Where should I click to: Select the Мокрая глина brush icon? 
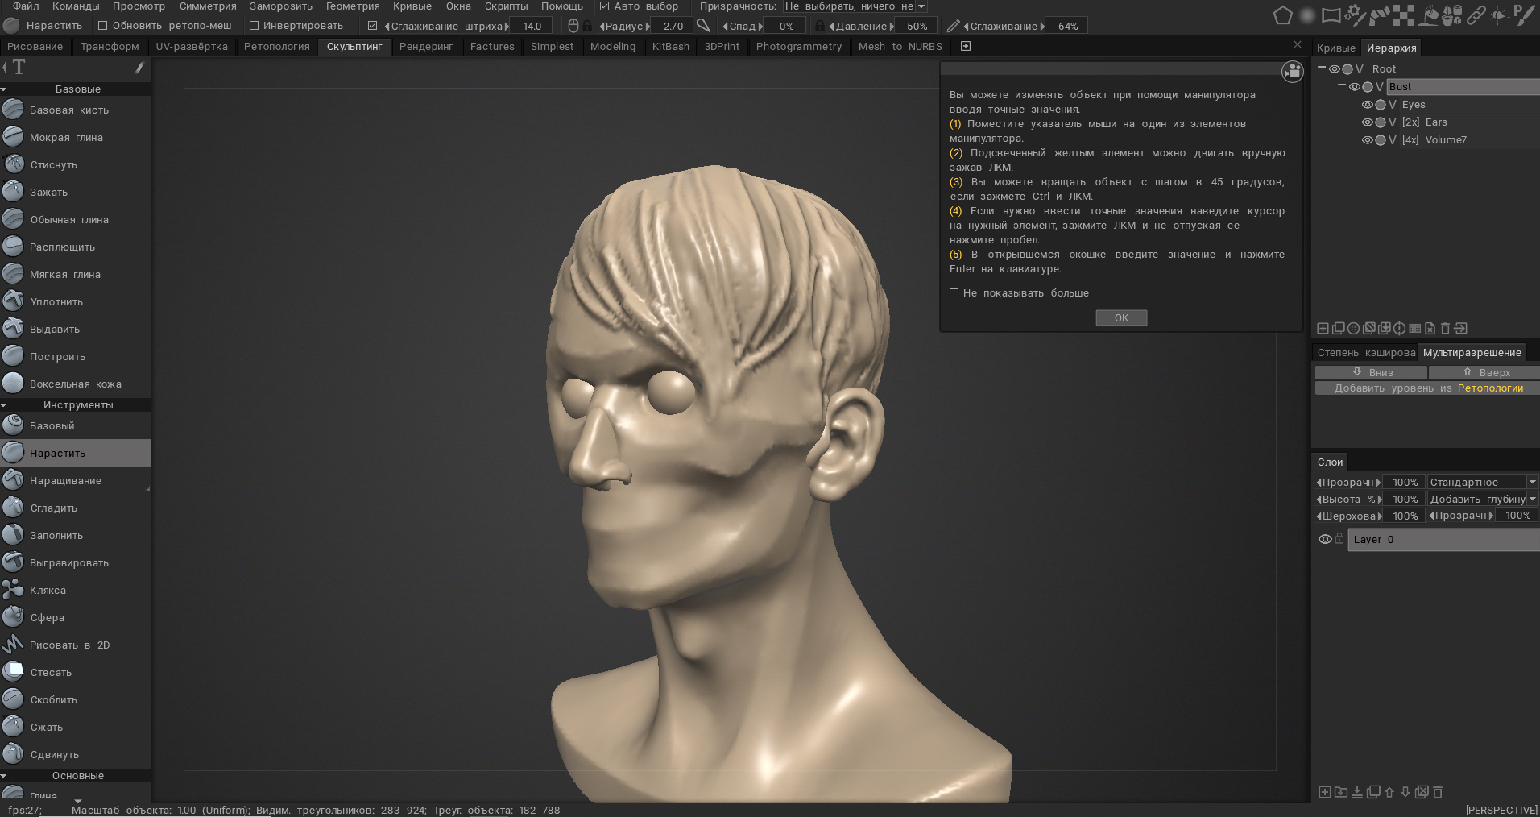(13, 137)
